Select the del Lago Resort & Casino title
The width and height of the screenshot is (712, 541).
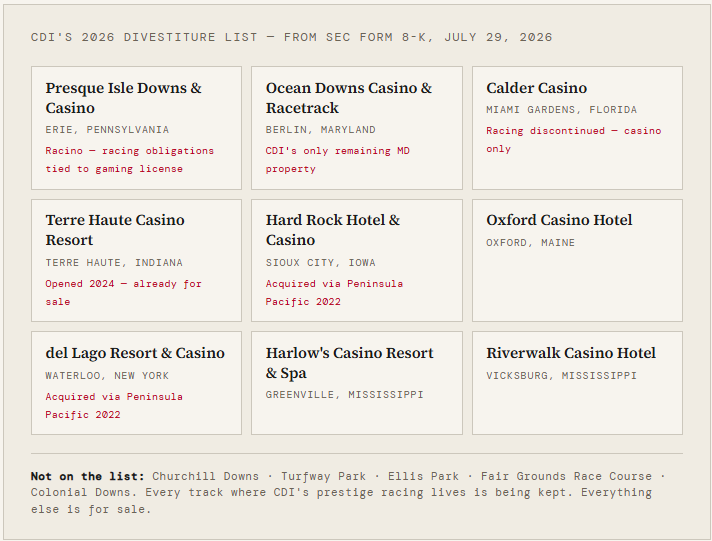pyautogui.click(x=135, y=353)
